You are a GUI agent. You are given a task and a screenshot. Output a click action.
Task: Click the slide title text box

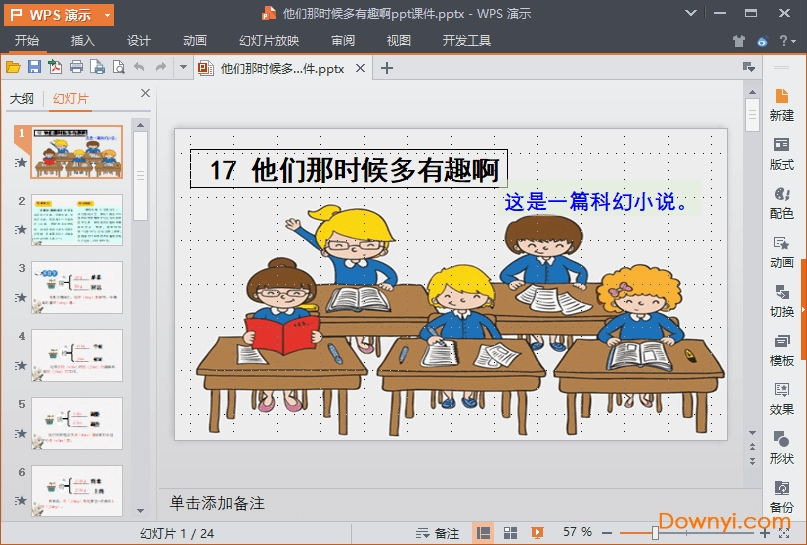click(x=349, y=169)
